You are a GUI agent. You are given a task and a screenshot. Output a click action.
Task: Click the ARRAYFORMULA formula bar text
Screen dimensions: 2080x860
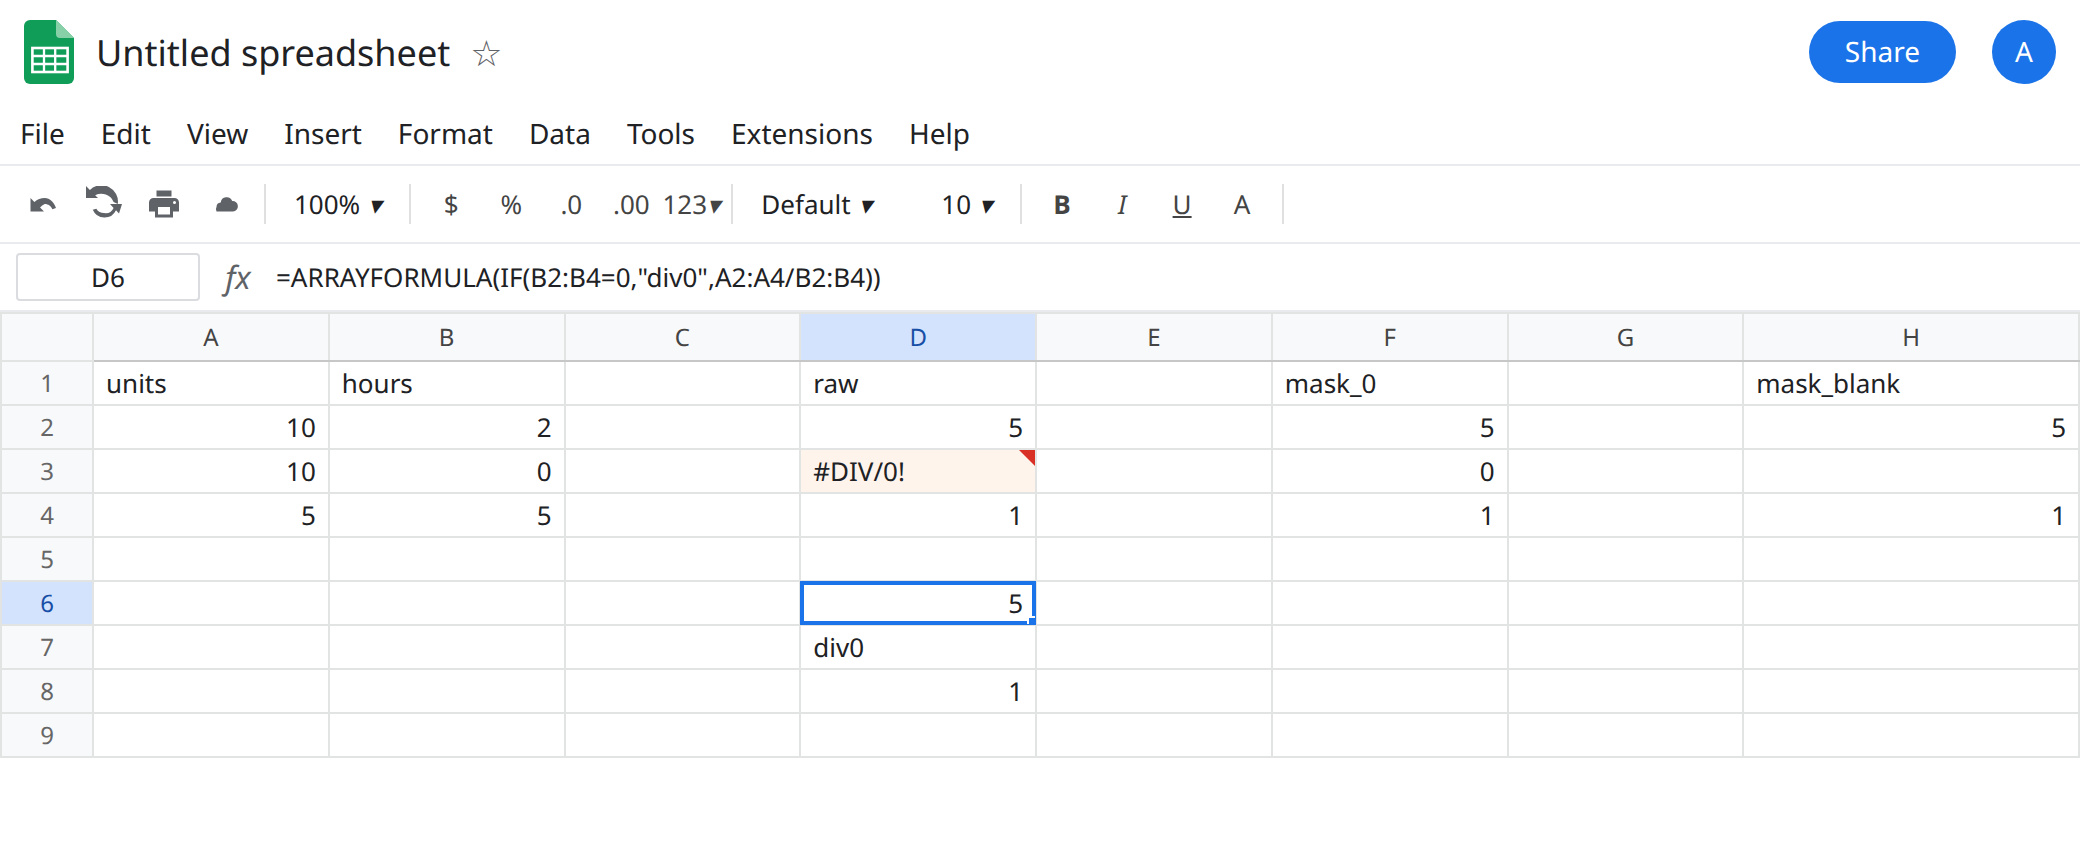tap(579, 278)
